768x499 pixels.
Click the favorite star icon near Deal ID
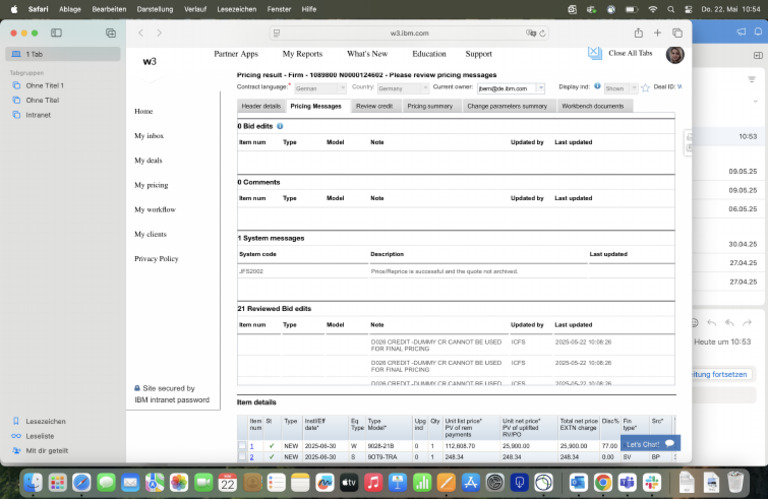646,88
